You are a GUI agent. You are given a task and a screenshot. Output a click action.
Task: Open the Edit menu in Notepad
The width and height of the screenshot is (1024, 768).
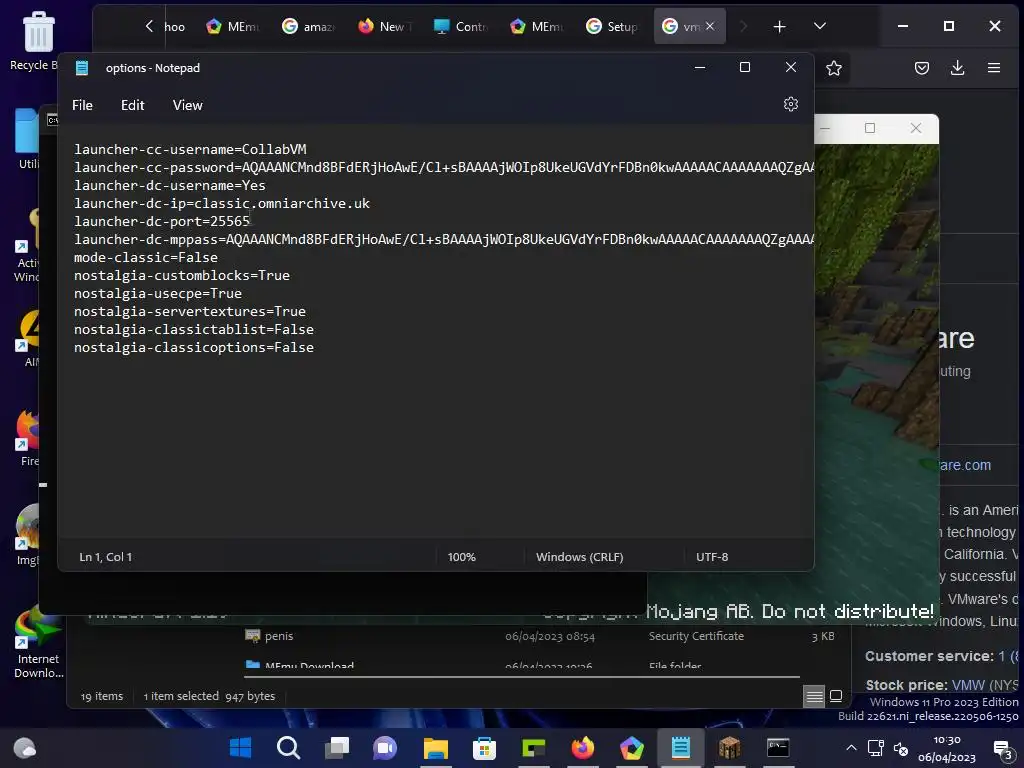click(133, 105)
